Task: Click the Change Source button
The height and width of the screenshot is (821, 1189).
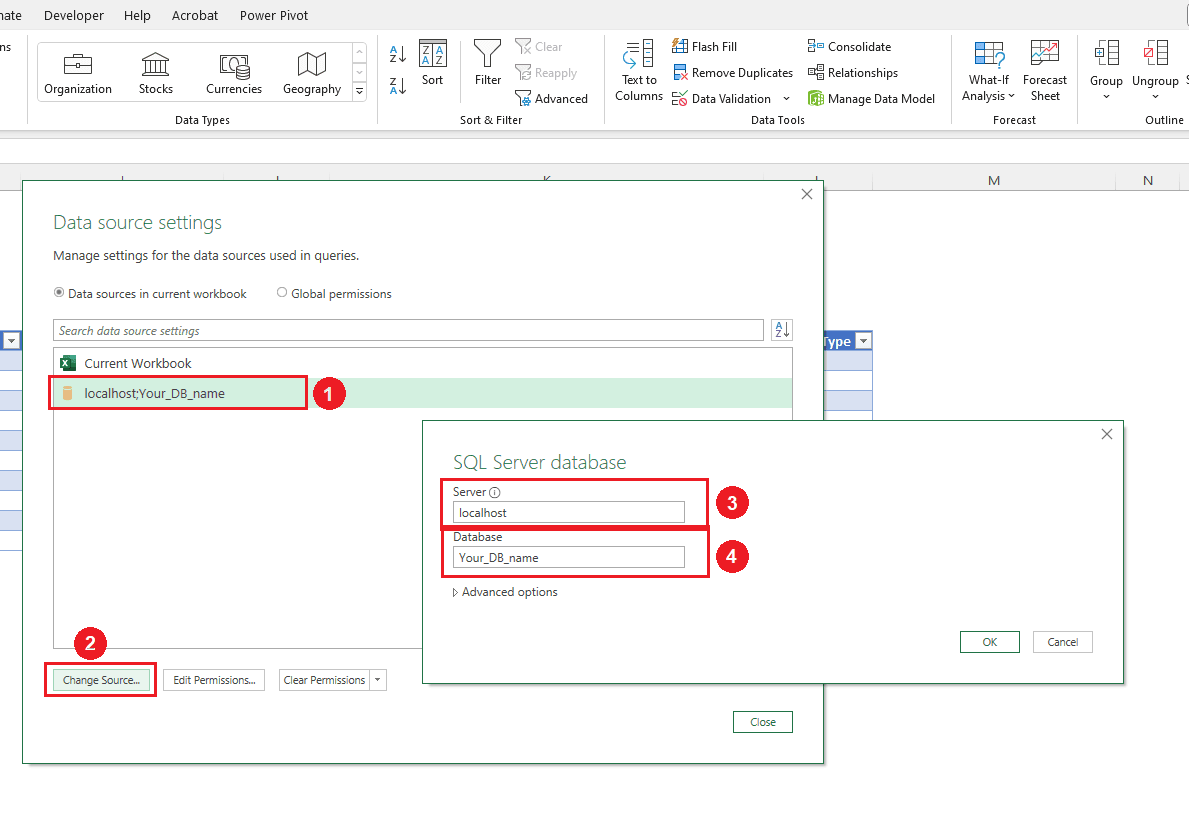Action: (x=100, y=680)
